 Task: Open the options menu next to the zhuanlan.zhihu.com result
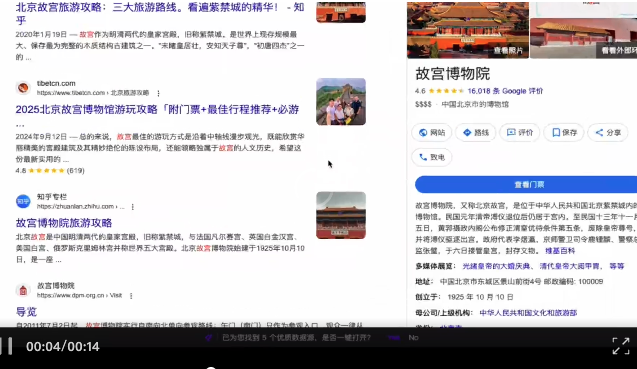pos(132,207)
